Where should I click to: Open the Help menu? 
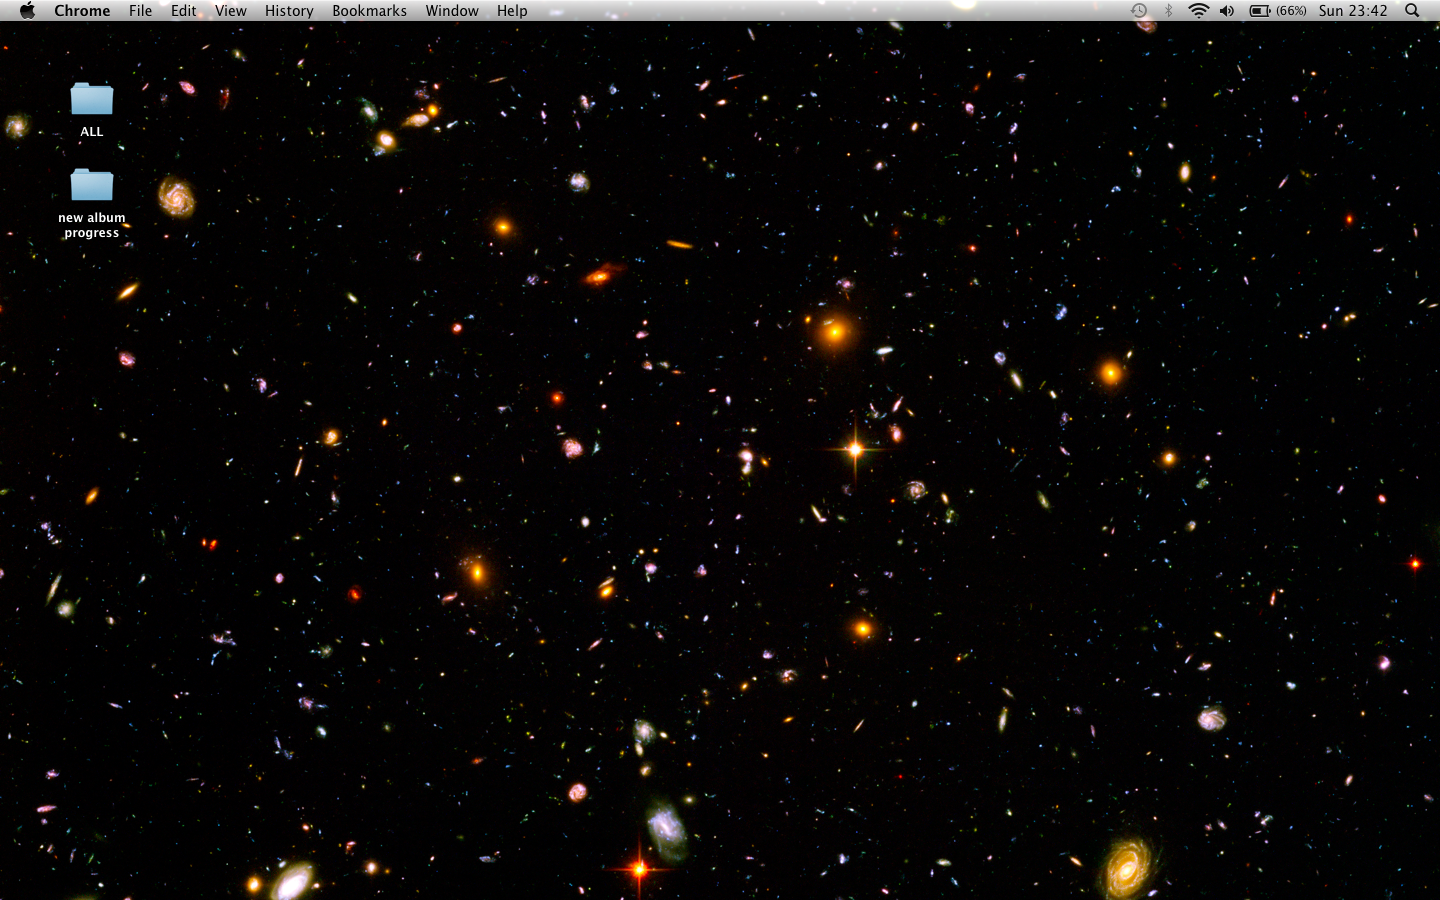click(x=512, y=11)
